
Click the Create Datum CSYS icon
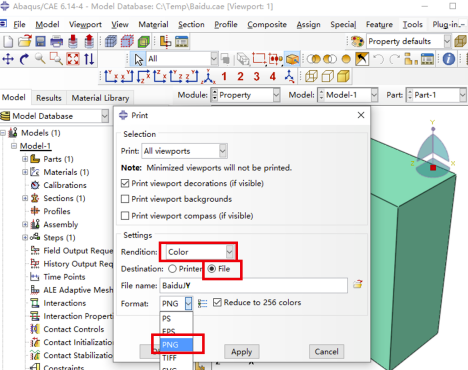(289, 77)
